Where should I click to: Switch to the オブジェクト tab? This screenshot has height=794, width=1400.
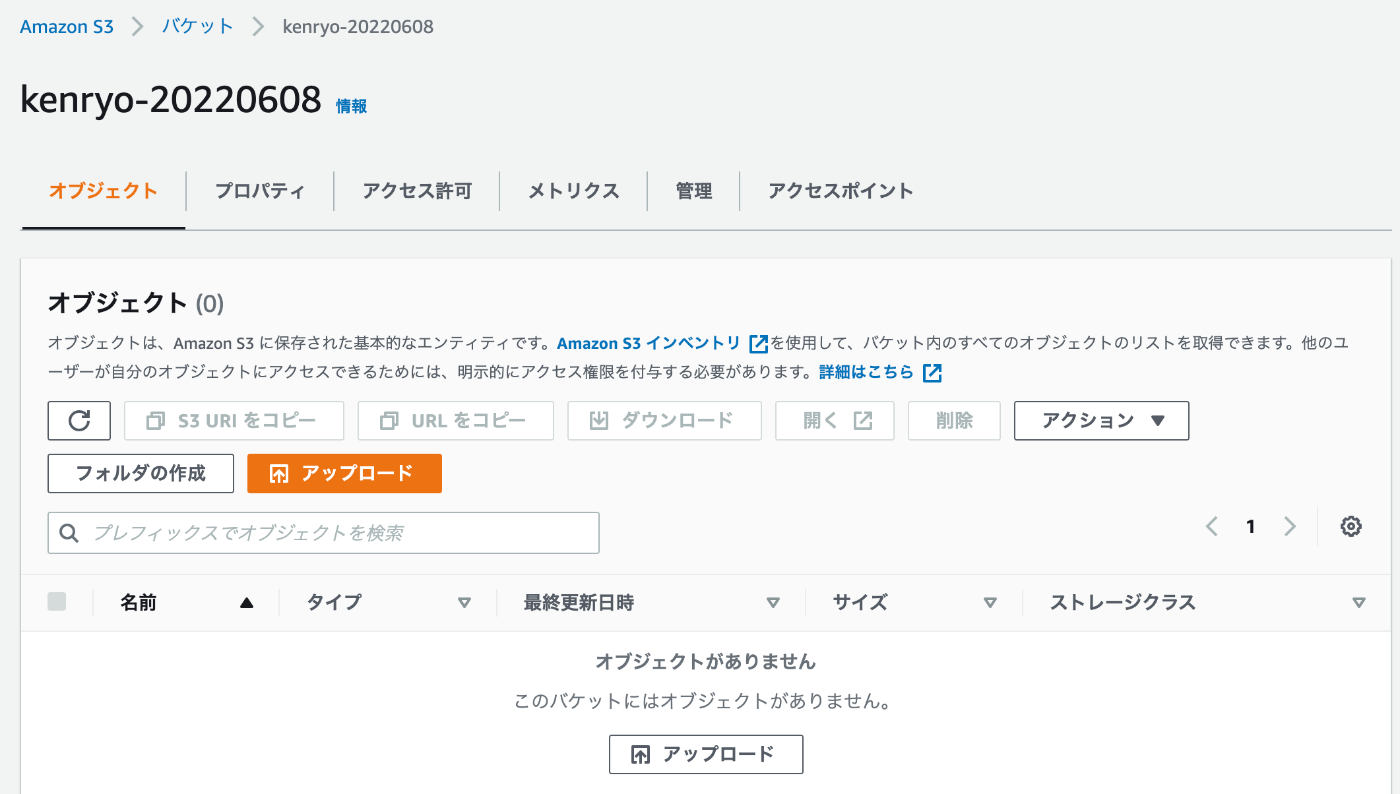point(103,191)
